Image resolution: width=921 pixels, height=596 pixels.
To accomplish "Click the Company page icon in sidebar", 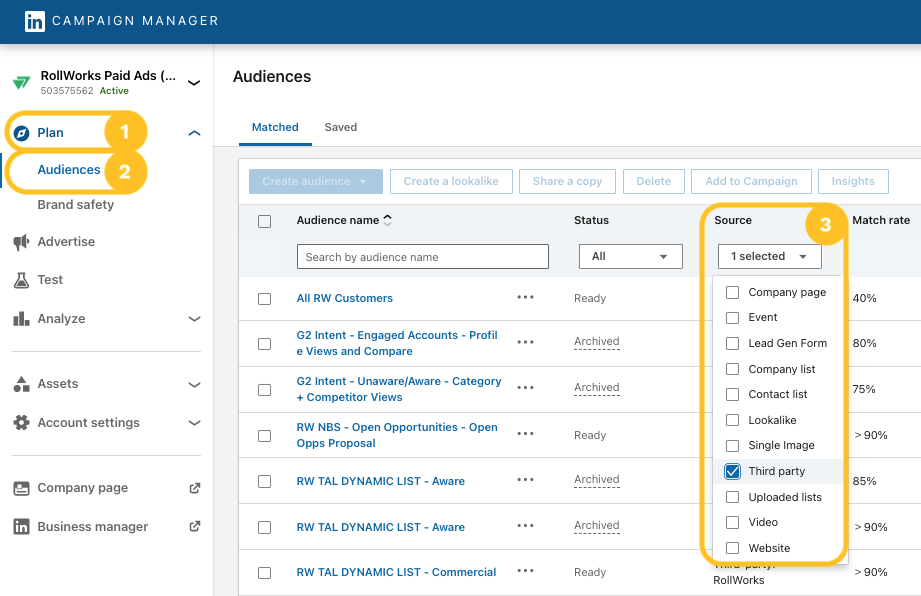I will [x=22, y=487].
